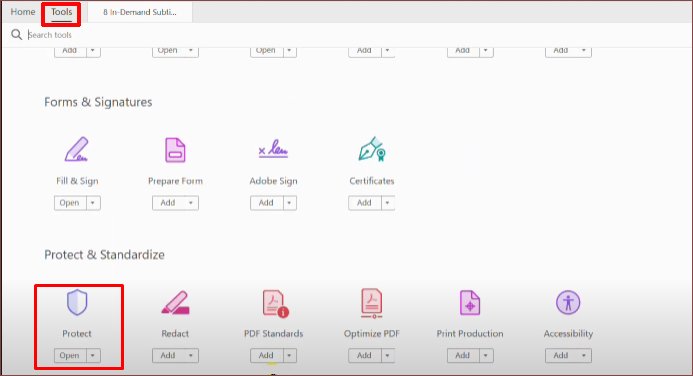The width and height of the screenshot is (693, 376).
Task: Click the Forms & Signatures heading
Action: 98,102
